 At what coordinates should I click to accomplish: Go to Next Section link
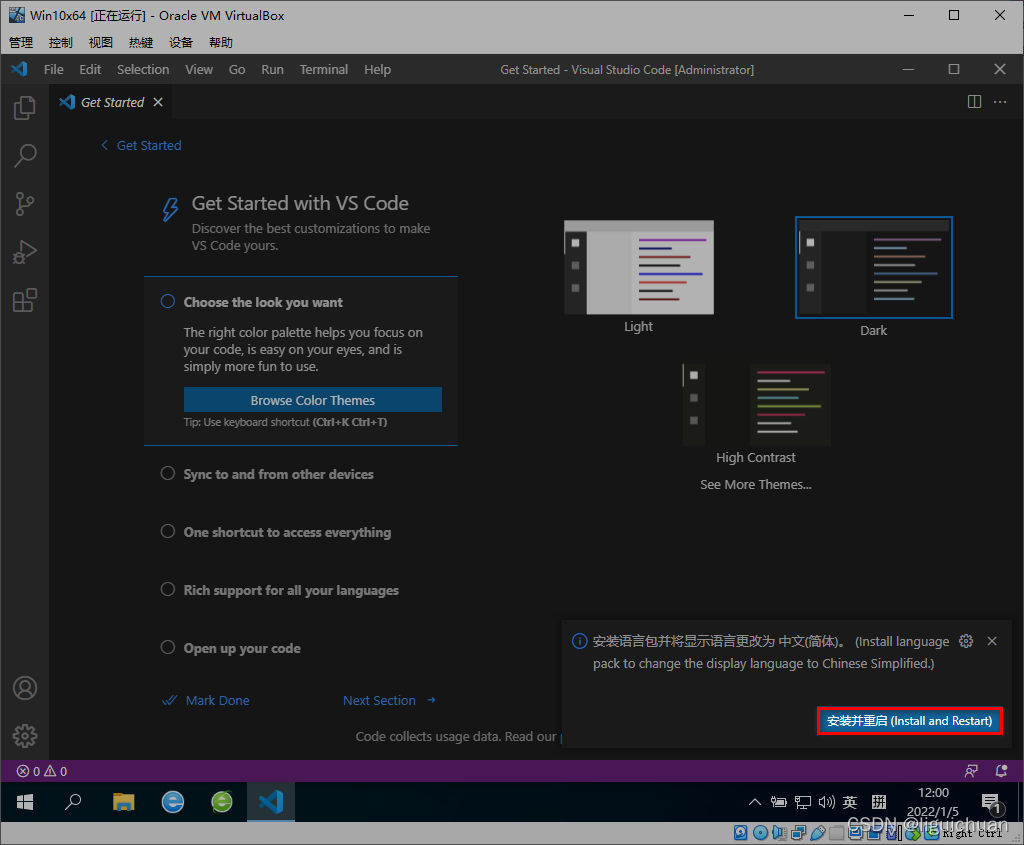tap(389, 700)
